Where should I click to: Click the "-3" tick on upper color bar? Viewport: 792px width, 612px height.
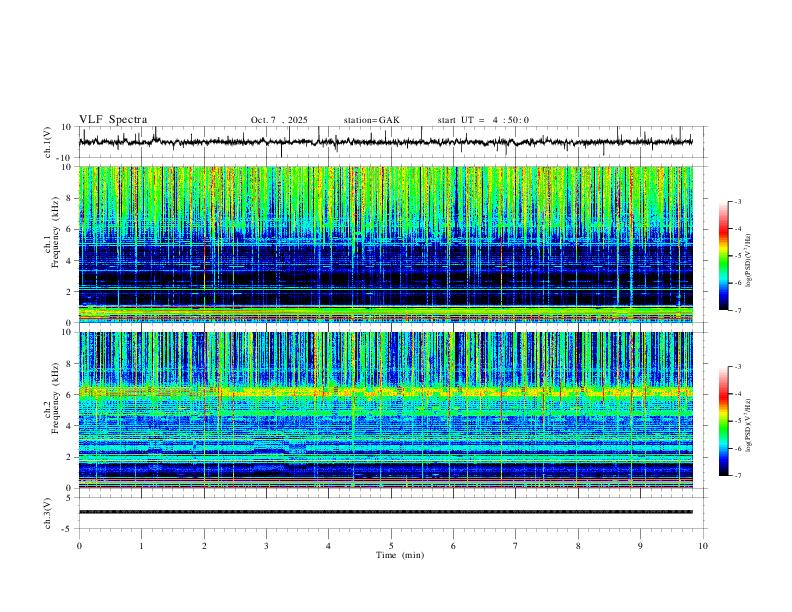pos(737,201)
